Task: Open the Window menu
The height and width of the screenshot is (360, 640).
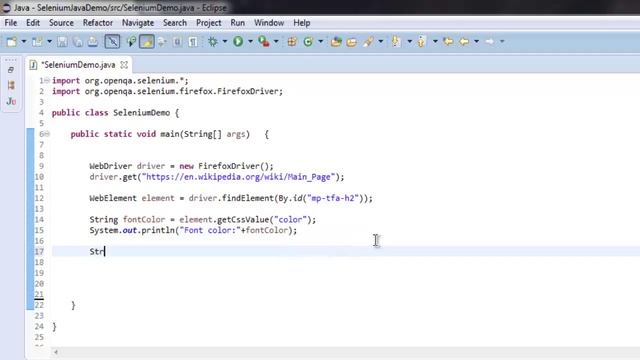Action: (x=269, y=23)
